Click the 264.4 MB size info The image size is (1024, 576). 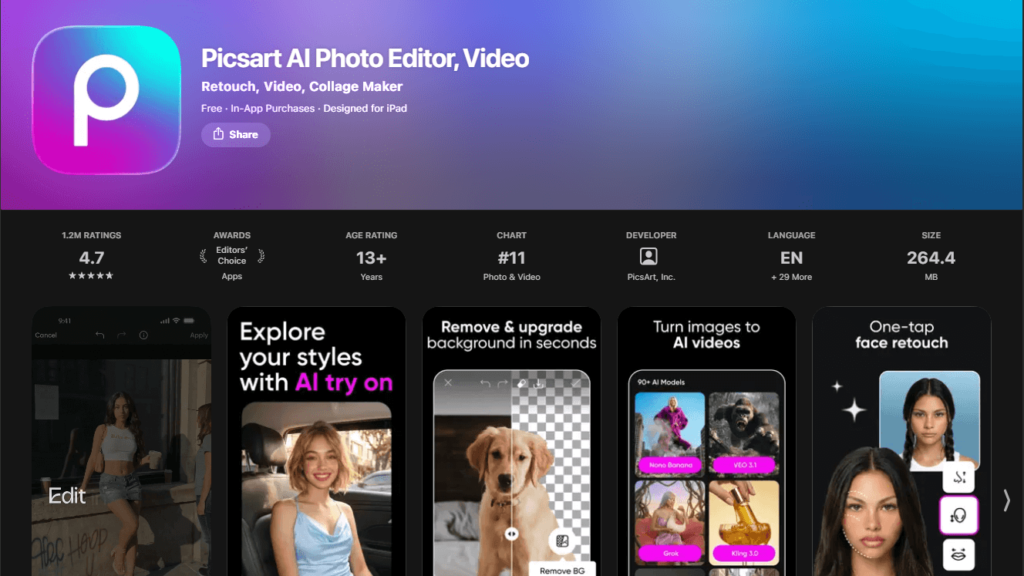[x=931, y=258]
